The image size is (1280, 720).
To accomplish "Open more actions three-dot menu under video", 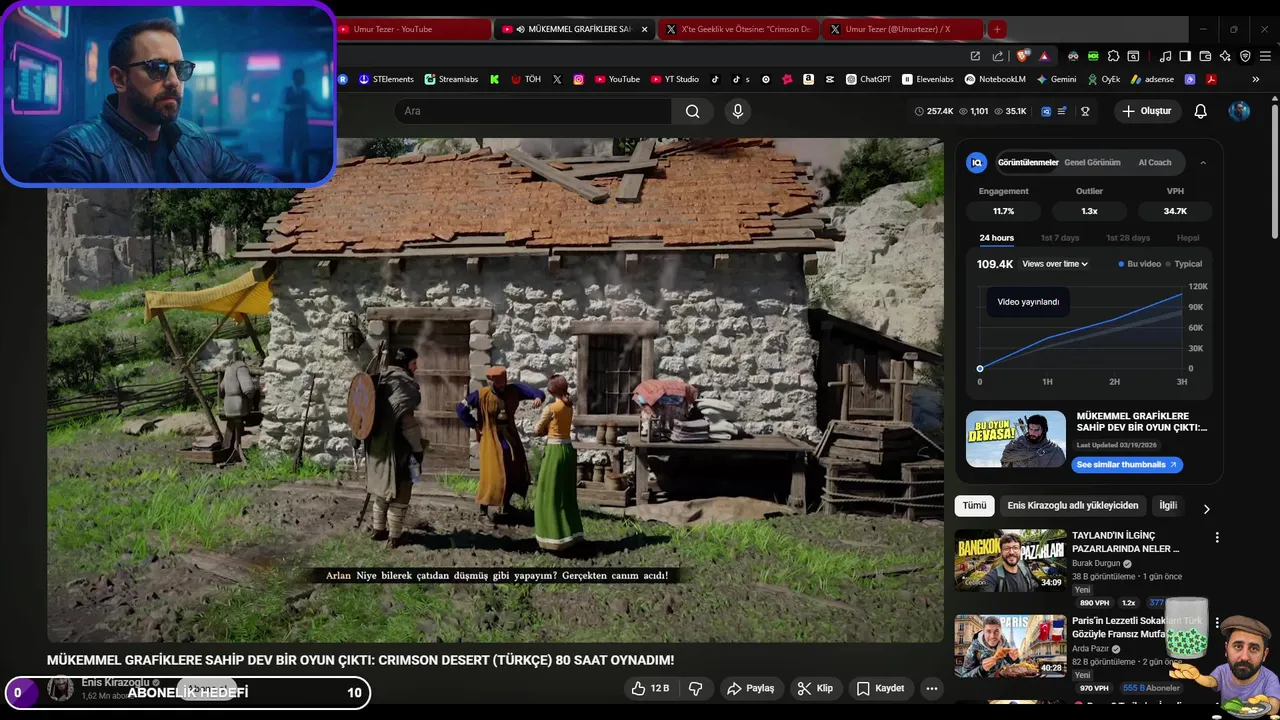I will click(932, 688).
